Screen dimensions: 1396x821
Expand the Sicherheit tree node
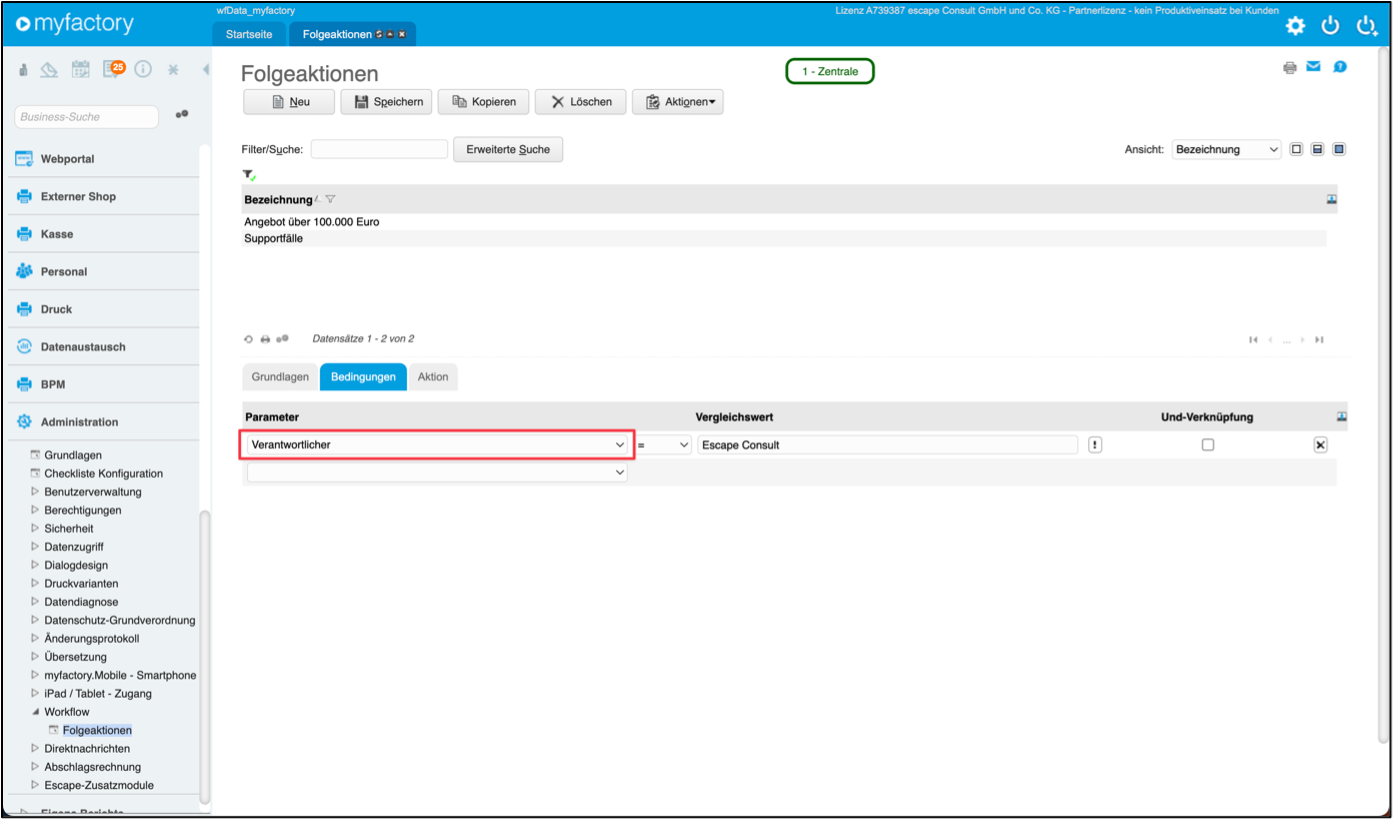36,528
